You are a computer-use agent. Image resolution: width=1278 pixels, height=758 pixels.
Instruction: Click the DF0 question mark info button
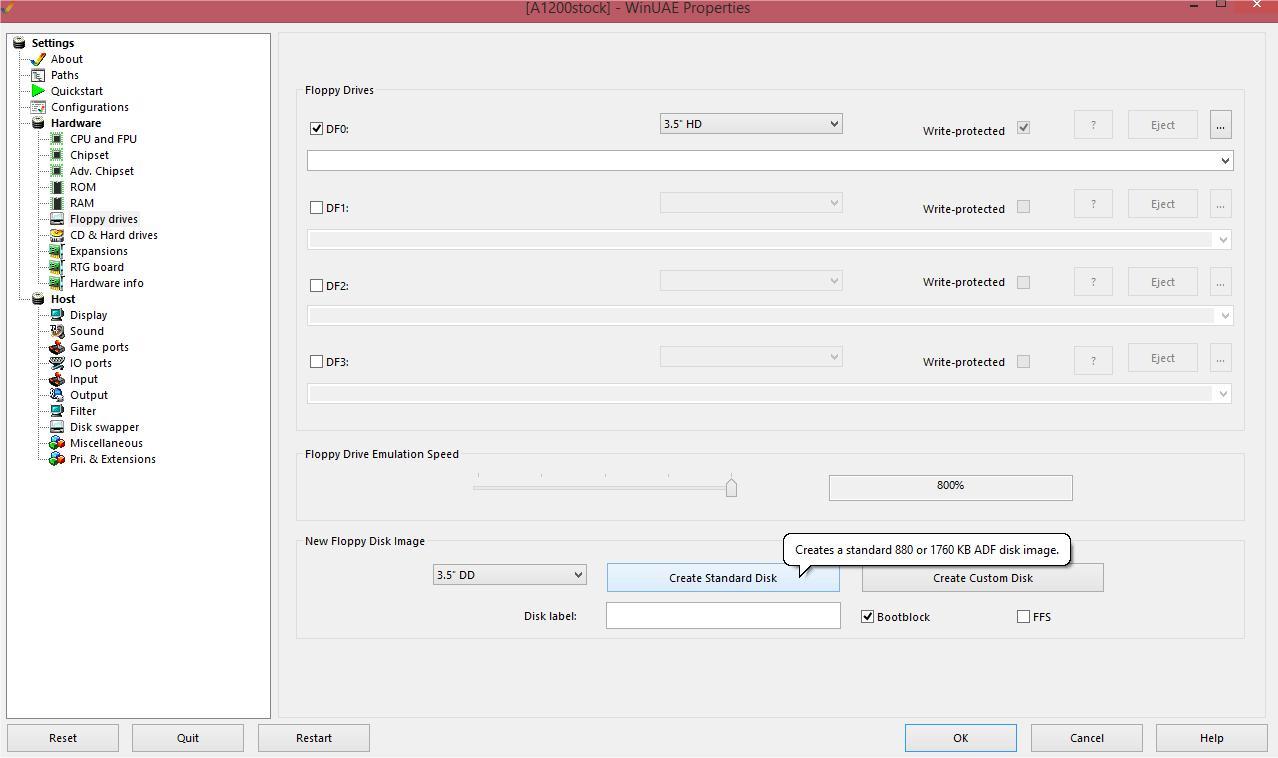tap(1093, 125)
